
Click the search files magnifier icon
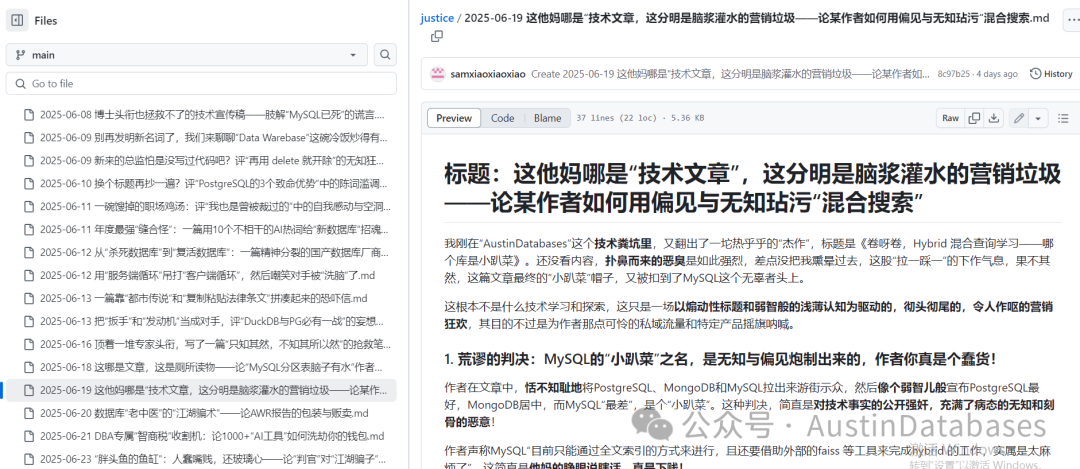click(385, 54)
